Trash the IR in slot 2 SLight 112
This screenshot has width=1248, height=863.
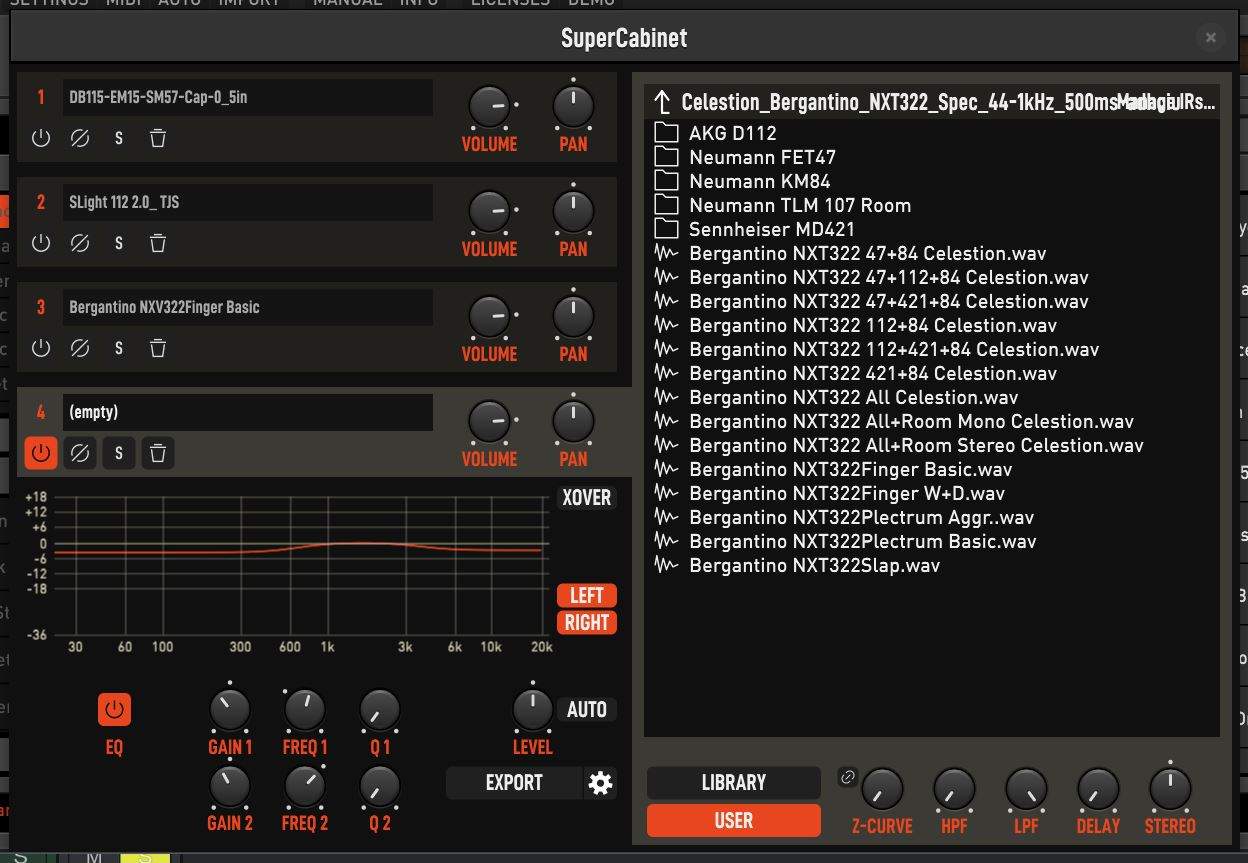[x=158, y=243]
